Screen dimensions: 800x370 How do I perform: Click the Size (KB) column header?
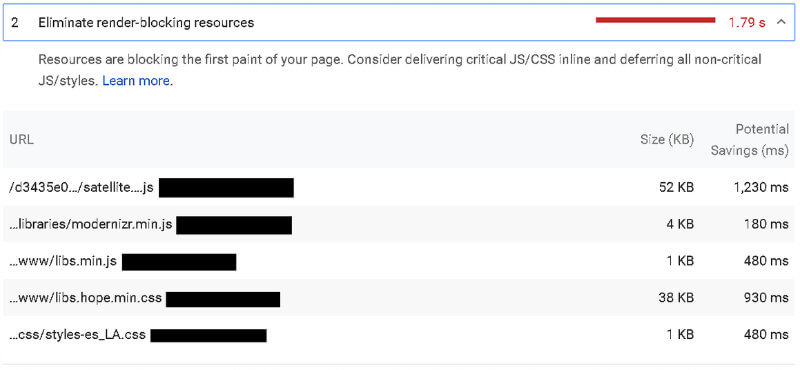pyautogui.click(x=667, y=140)
